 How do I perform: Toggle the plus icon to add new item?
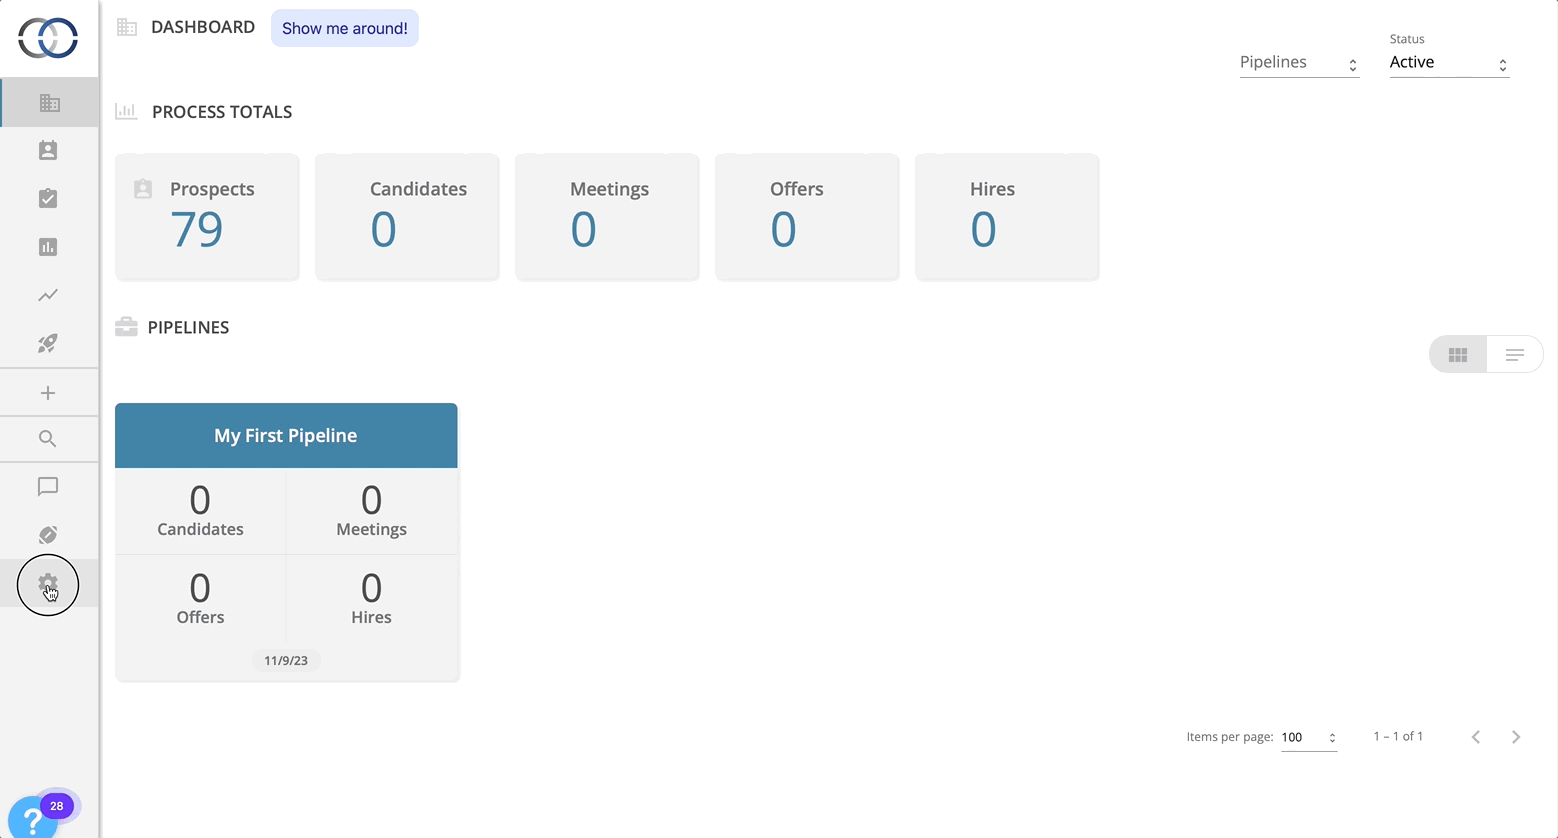(x=48, y=392)
